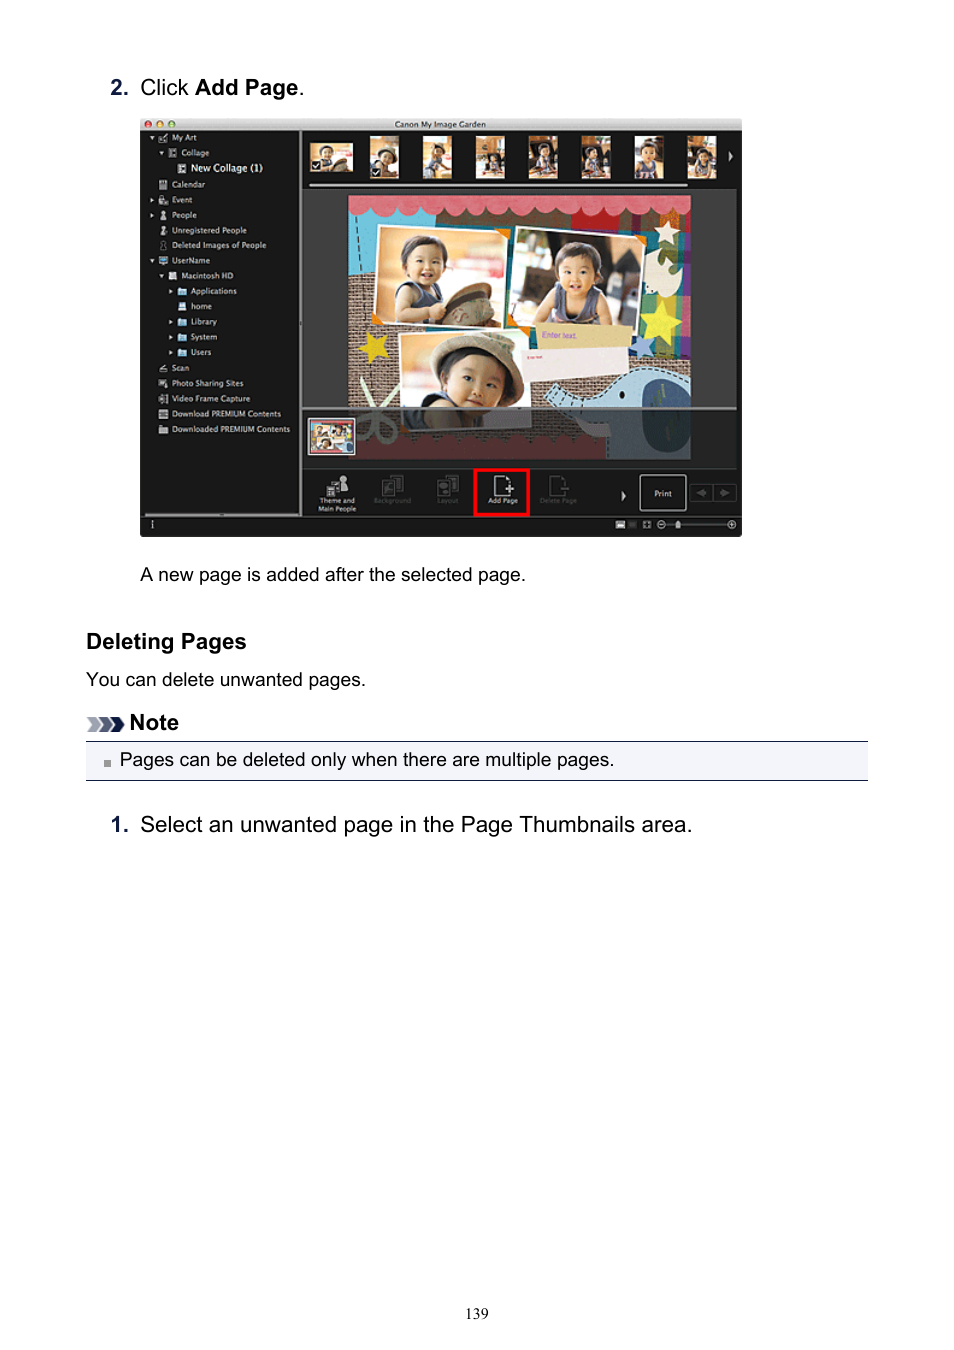954x1350 pixels.
Task: Click the Print button
Action: [663, 493]
